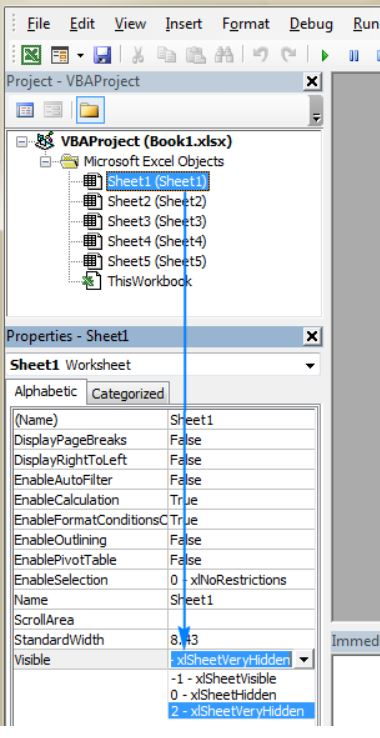Image resolution: width=380 pixels, height=738 pixels.
Task: Click the empty ScrollArea value field
Action: tap(242, 620)
